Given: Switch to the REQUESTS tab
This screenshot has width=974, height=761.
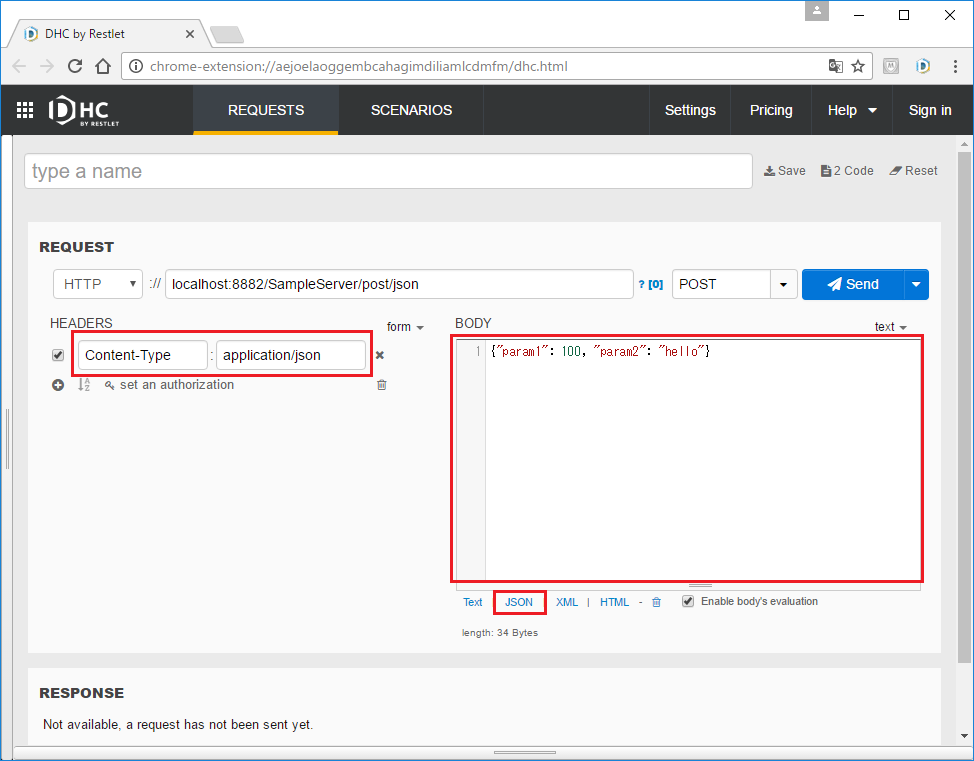Looking at the screenshot, I should (x=266, y=110).
